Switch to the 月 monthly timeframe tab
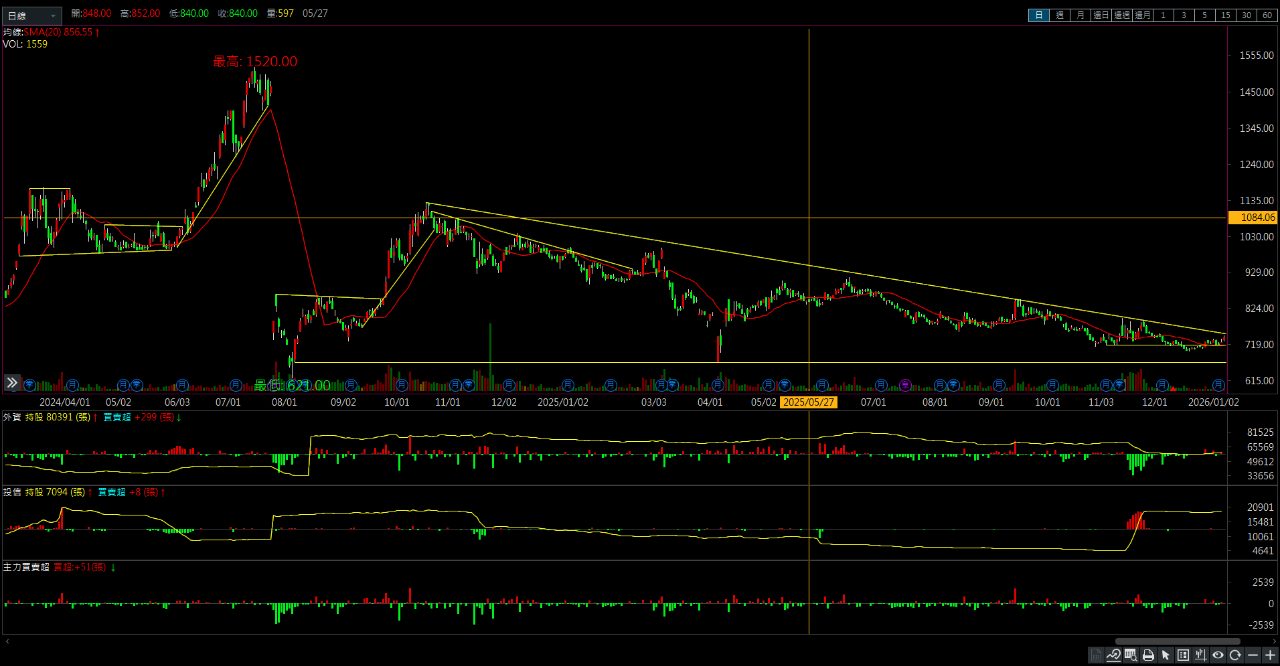The height and width of the screenshot is (666, 1280). tap(1081, 15)
